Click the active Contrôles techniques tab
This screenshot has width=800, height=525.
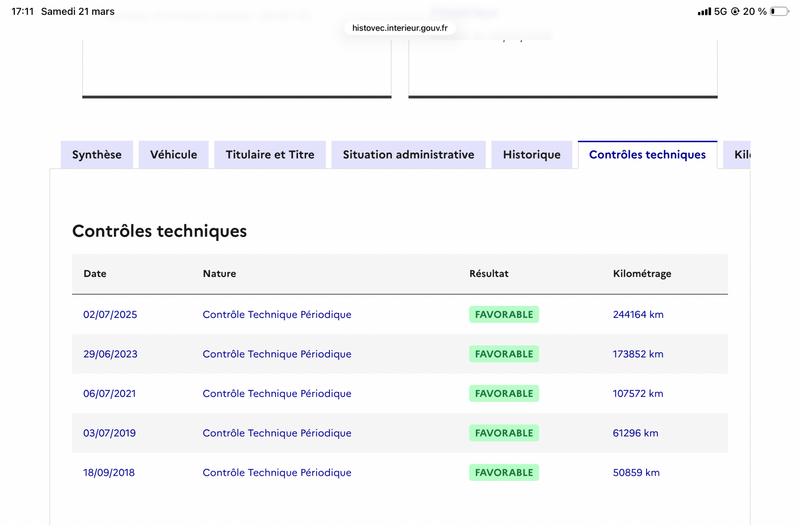pyautogui.click(x=647, y=155)
